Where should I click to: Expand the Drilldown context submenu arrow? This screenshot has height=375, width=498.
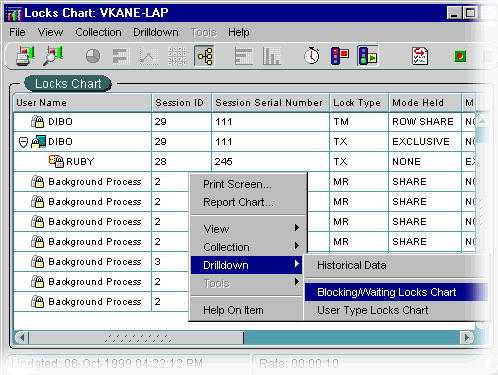(x=297, y=264)
